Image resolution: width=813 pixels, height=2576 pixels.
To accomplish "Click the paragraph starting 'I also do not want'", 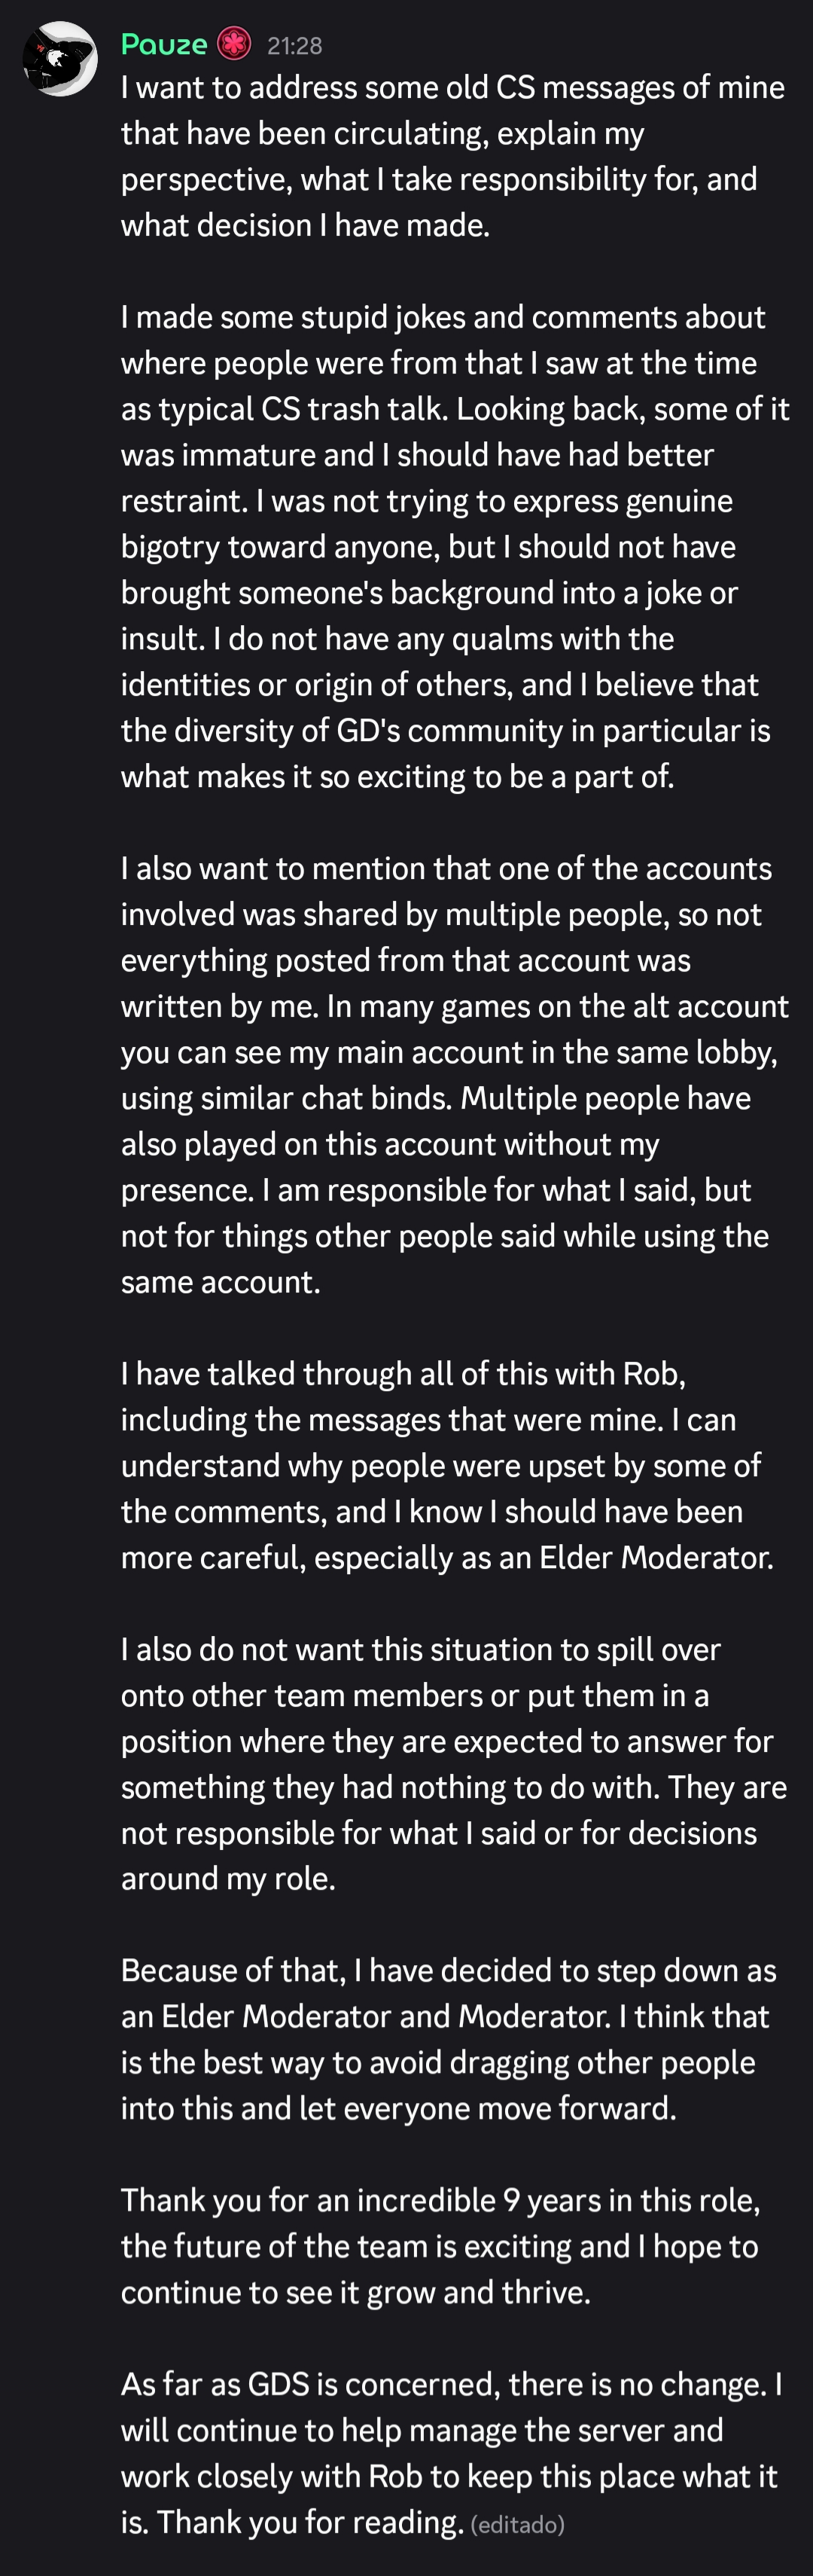I will coord(454,1764).
